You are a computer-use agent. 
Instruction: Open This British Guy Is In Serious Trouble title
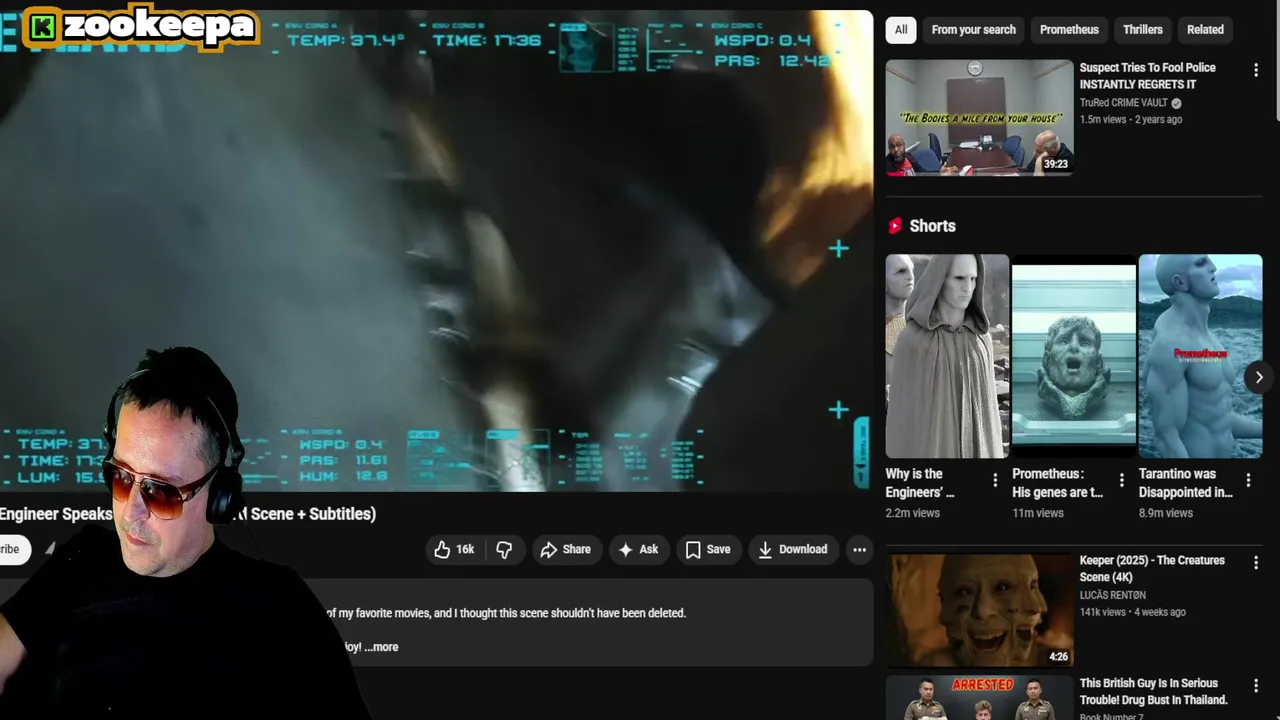1153,692
